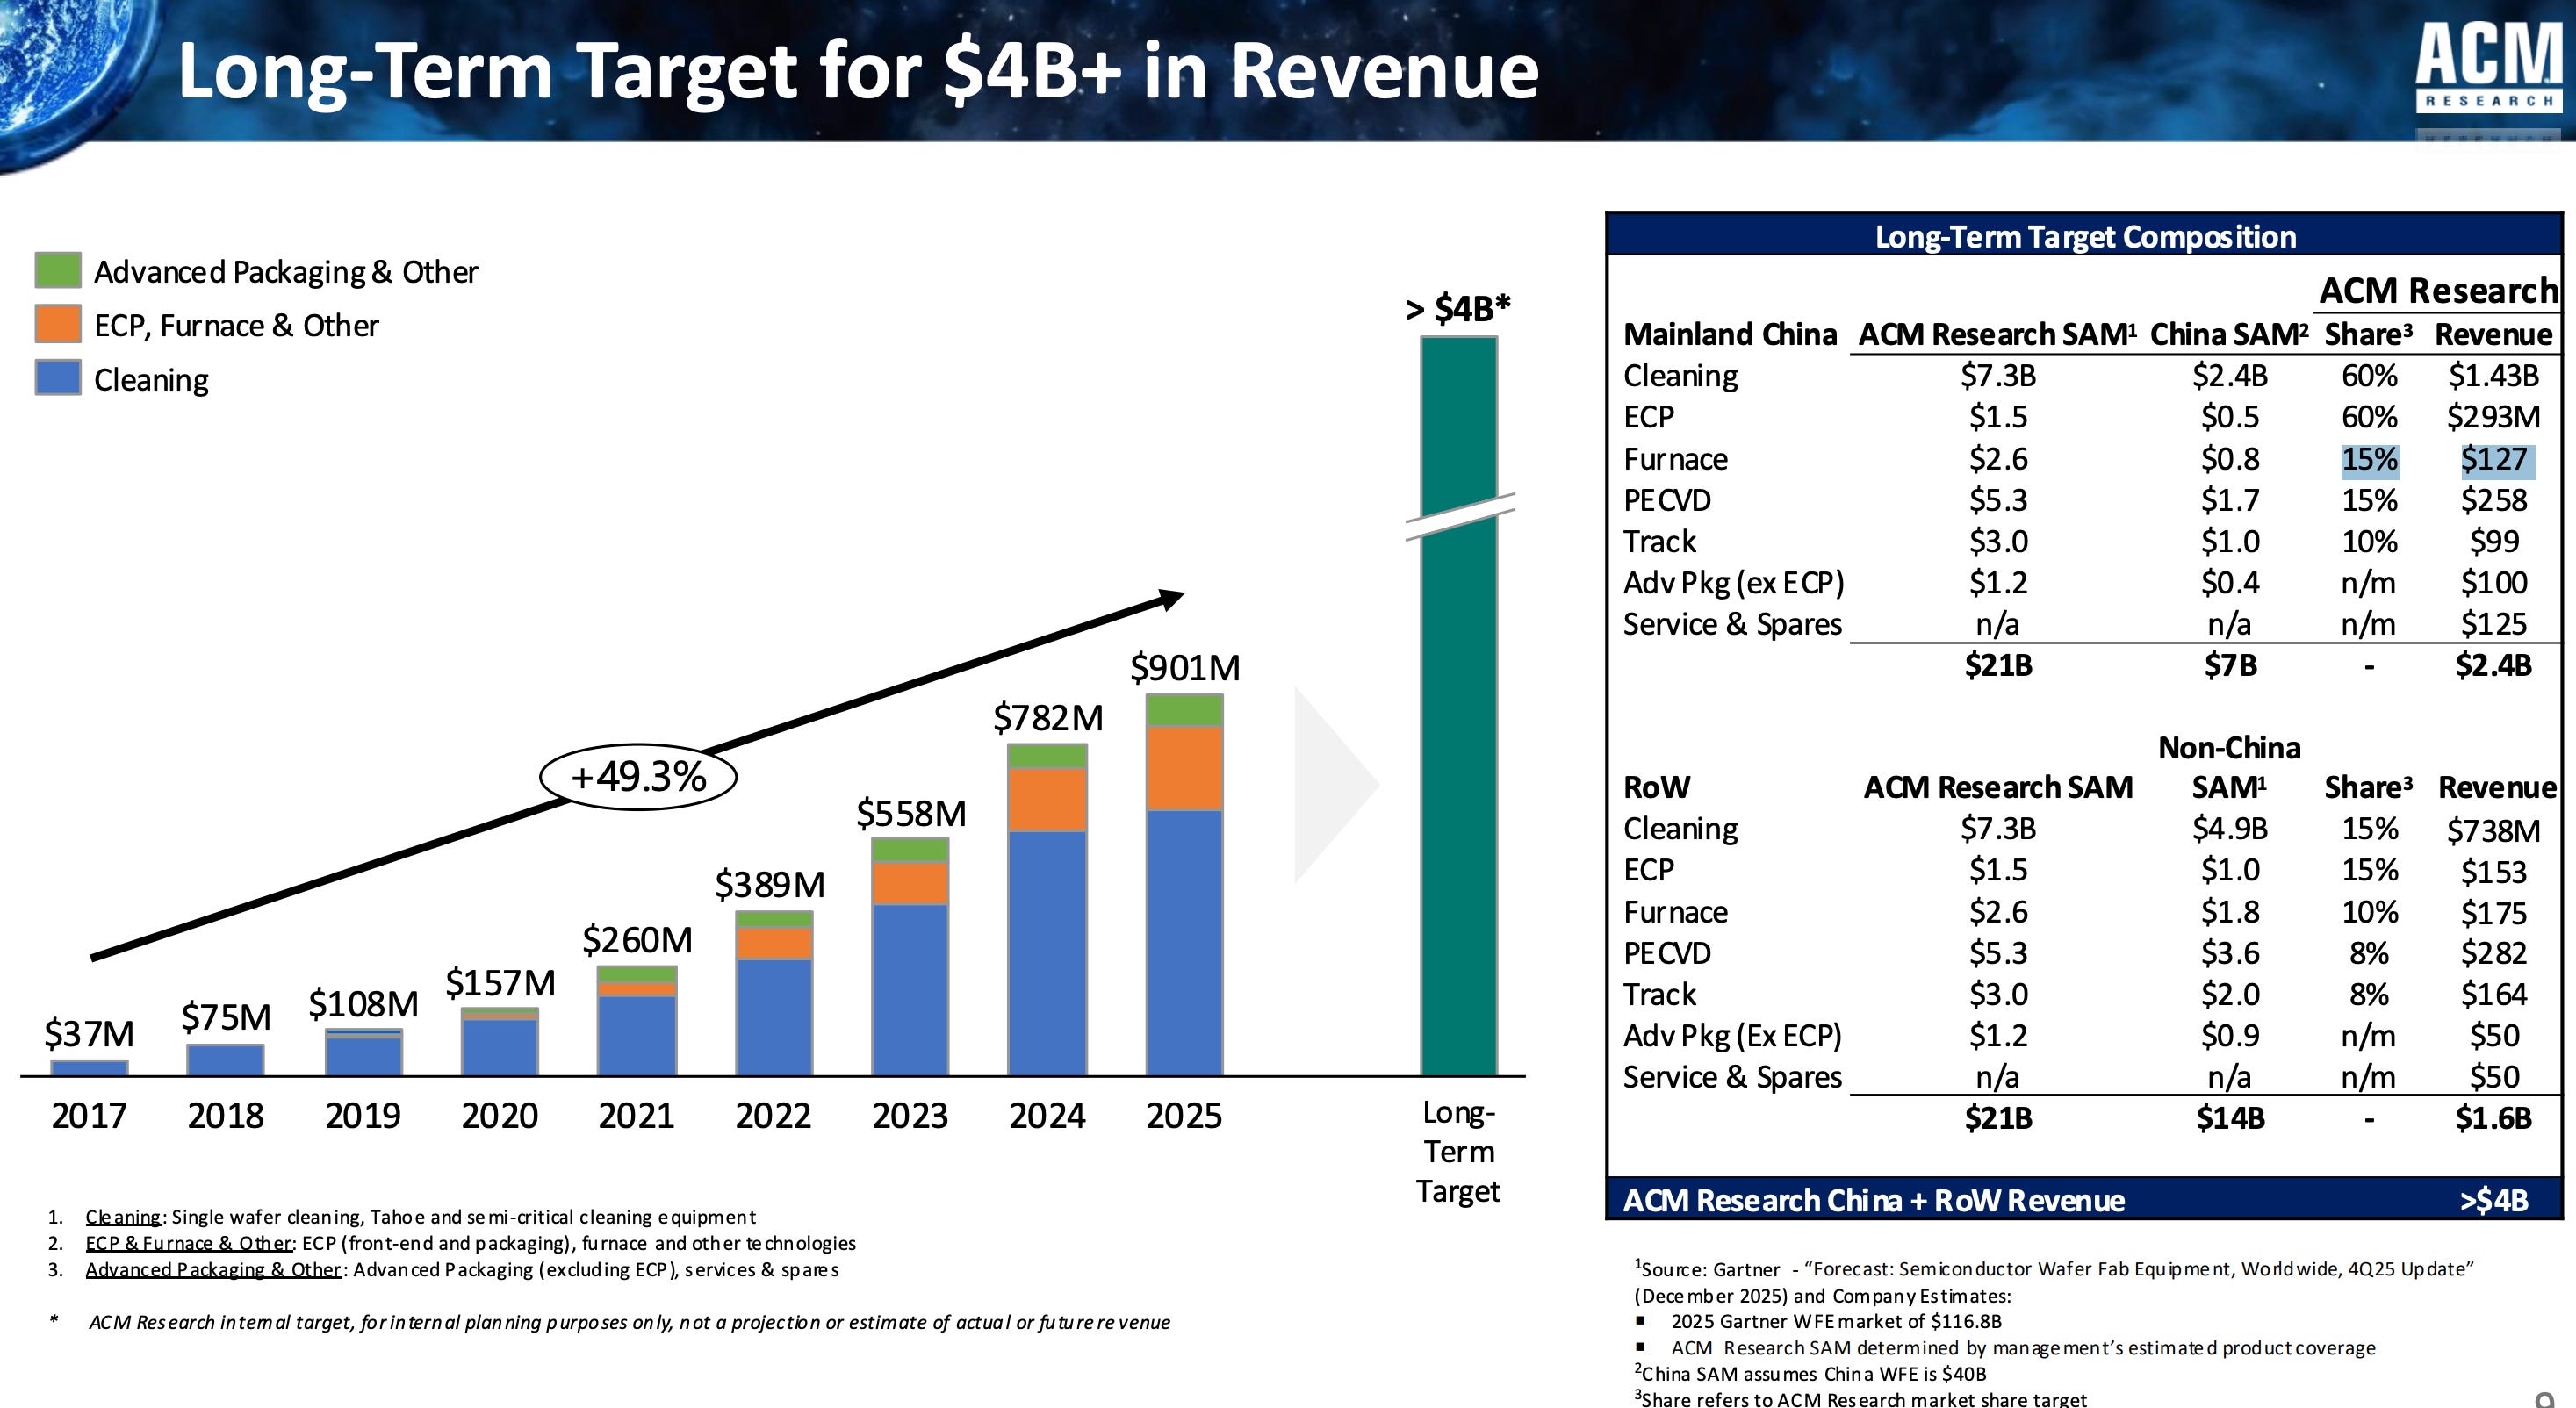
Task: Click the orange segment of the 2025 bar
Action: [x=1184, y=768]
